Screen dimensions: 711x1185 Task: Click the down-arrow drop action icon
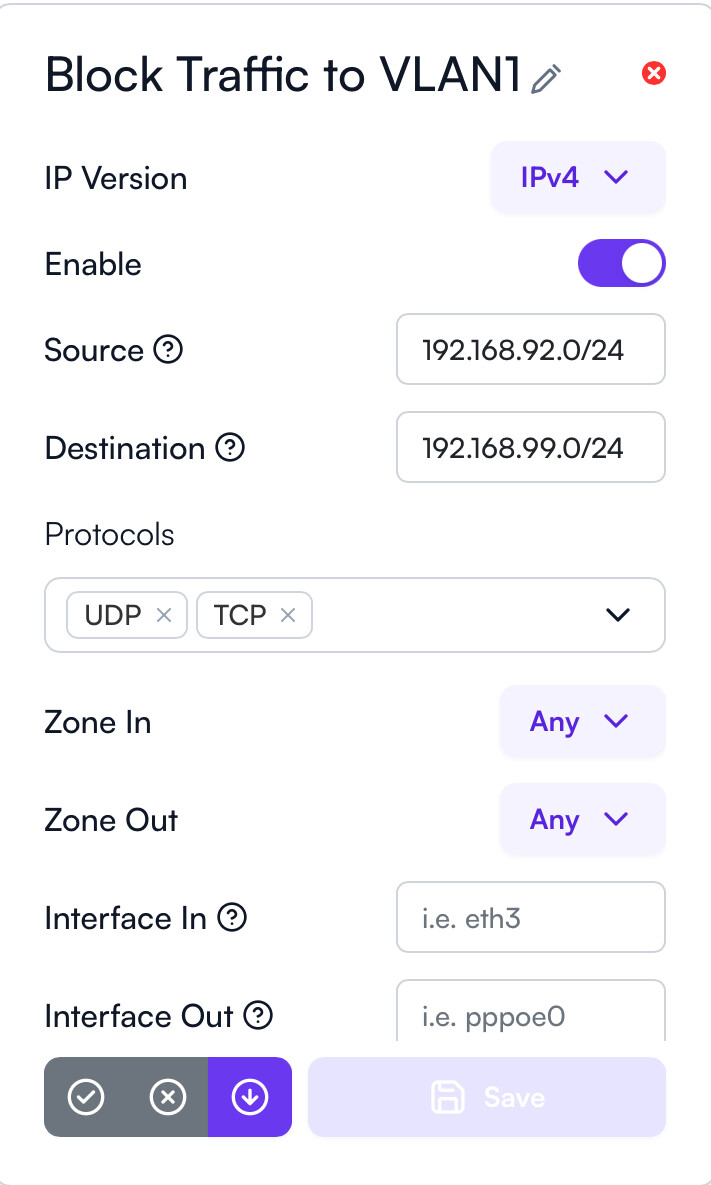click(249, 1097)
